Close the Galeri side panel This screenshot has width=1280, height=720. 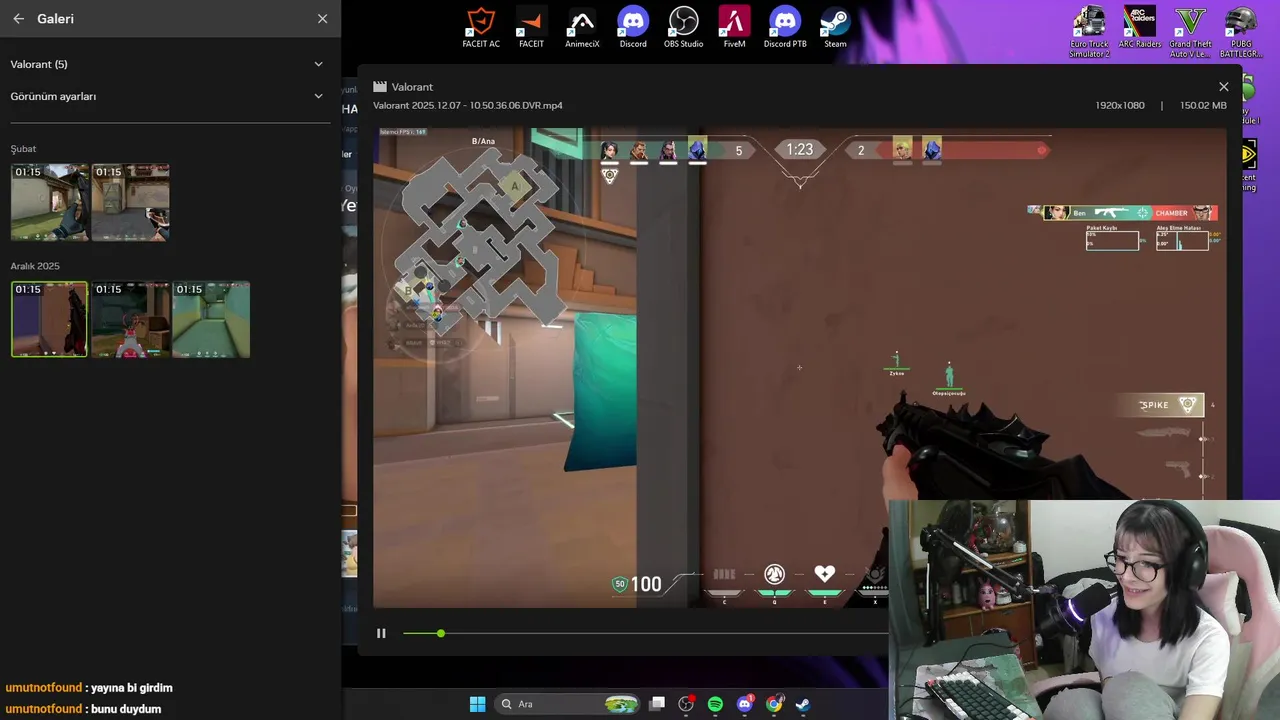click(x=322, y=19)
